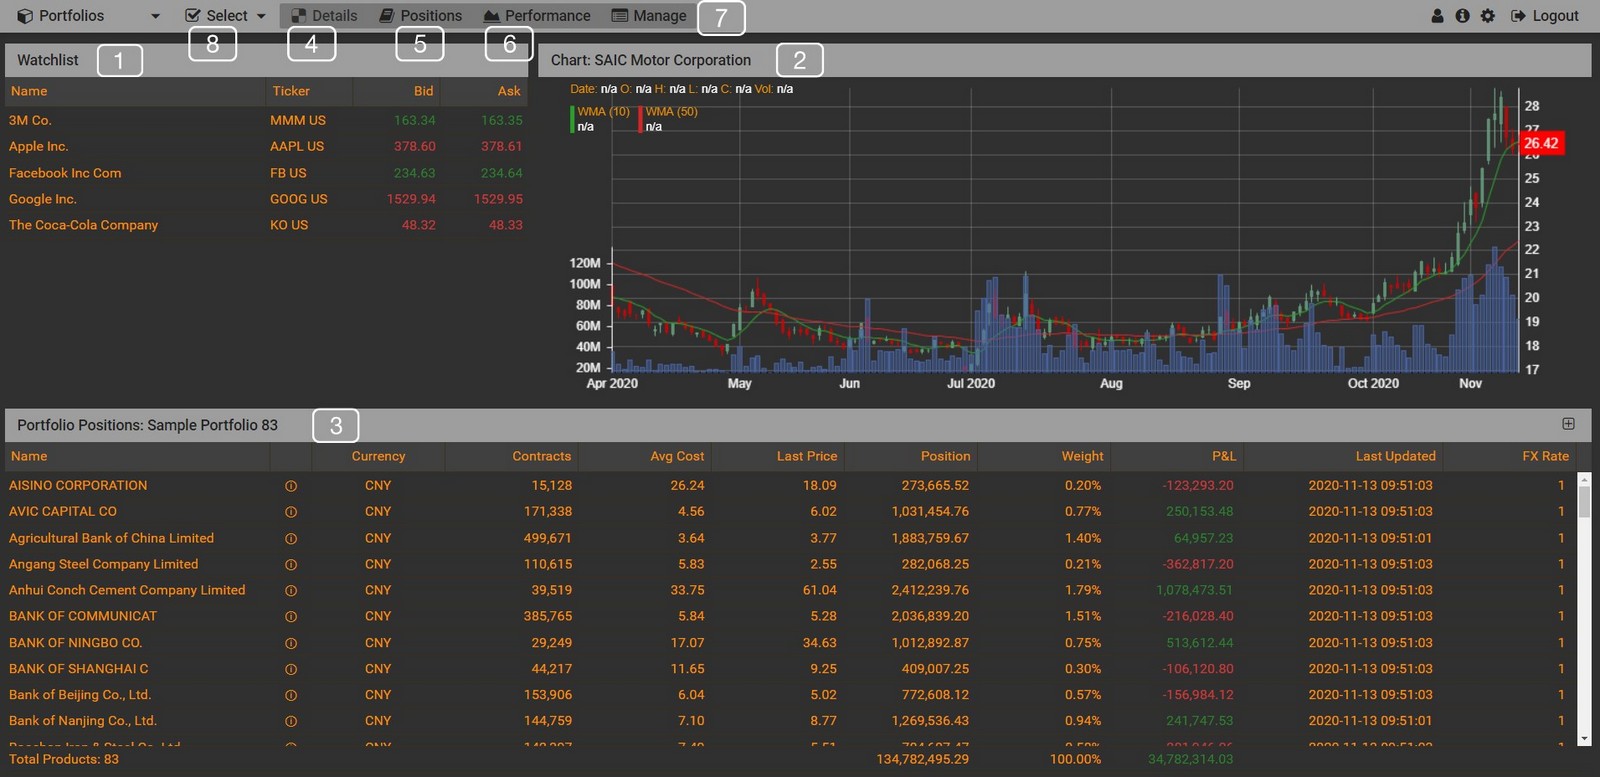Click the scrollbar down arrow in positions
The width and height of the screenshot is (1600, 777).
(1584, 739)
